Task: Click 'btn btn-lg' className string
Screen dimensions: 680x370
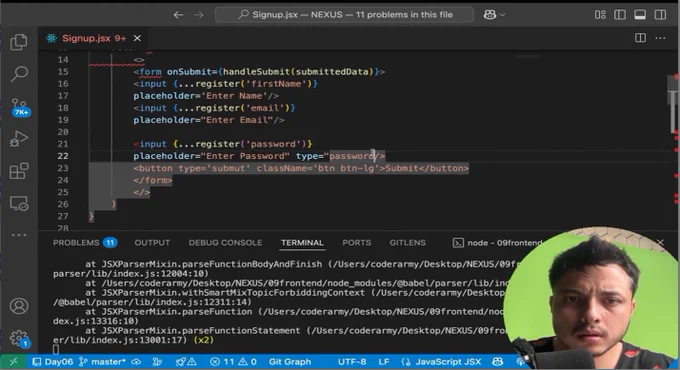Action: tap(346, 168)
